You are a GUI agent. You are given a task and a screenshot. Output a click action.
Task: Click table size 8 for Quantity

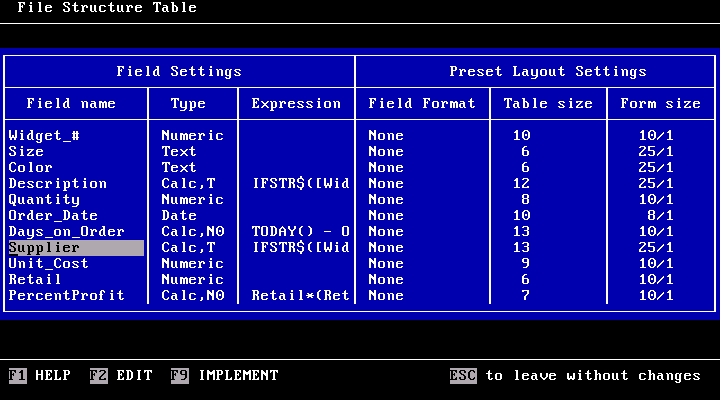526,200
